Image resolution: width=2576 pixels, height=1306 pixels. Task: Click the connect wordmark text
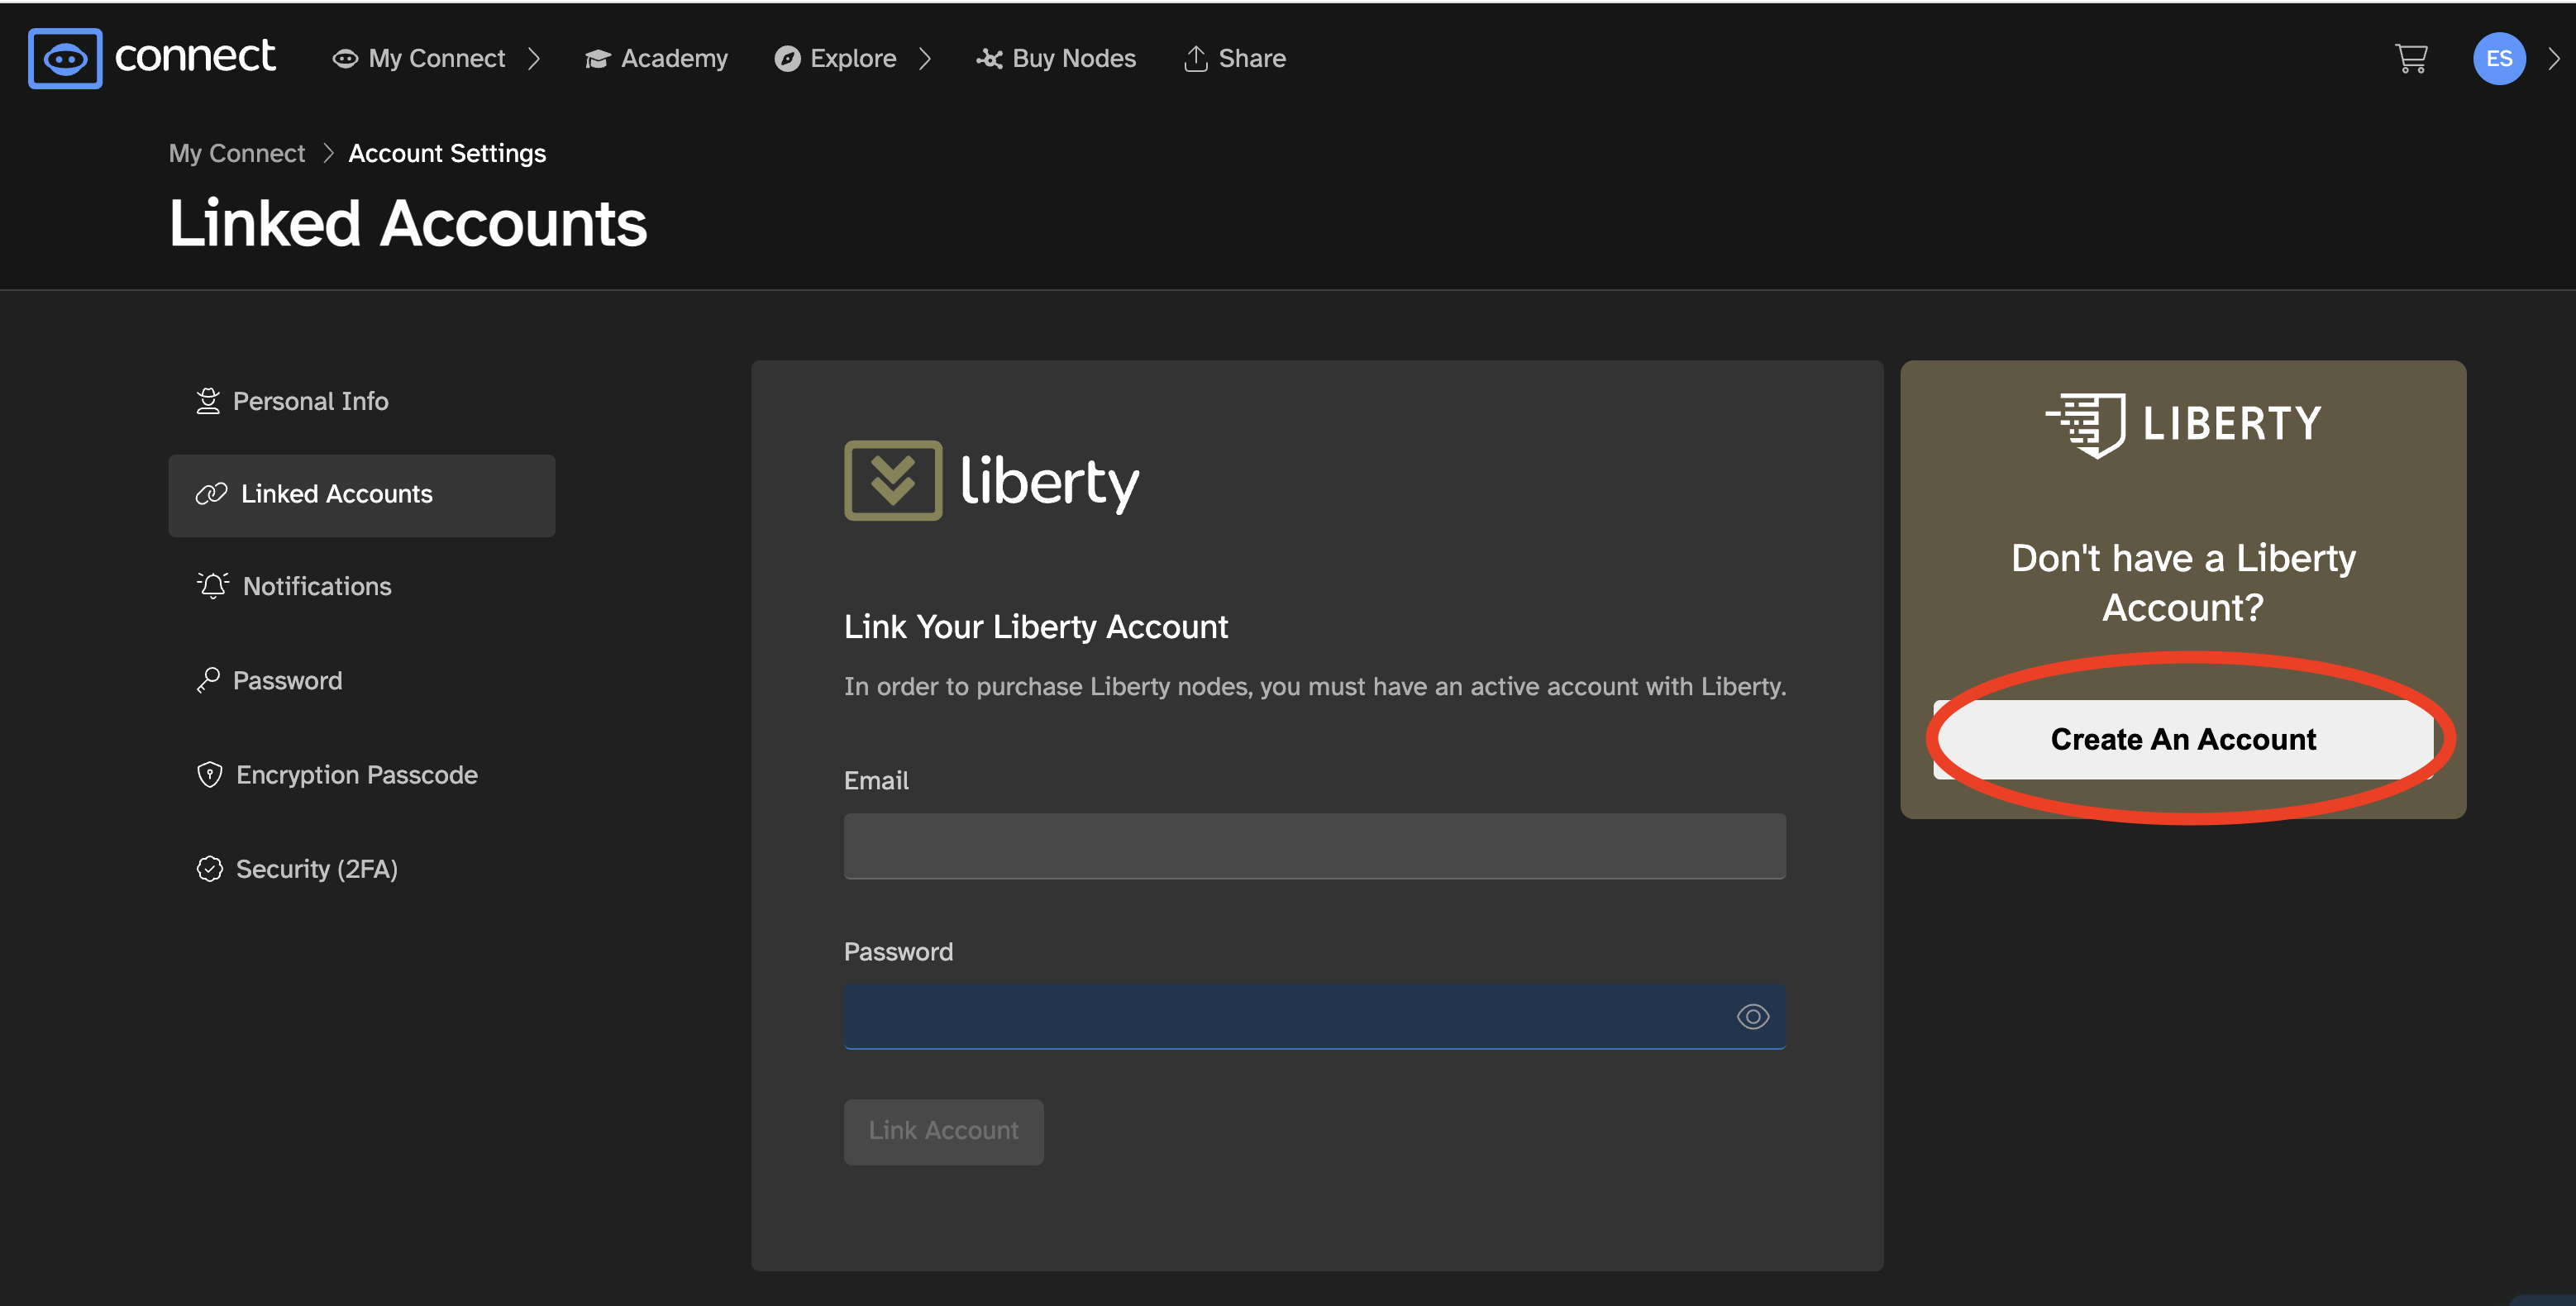click(x=194, y=56)
